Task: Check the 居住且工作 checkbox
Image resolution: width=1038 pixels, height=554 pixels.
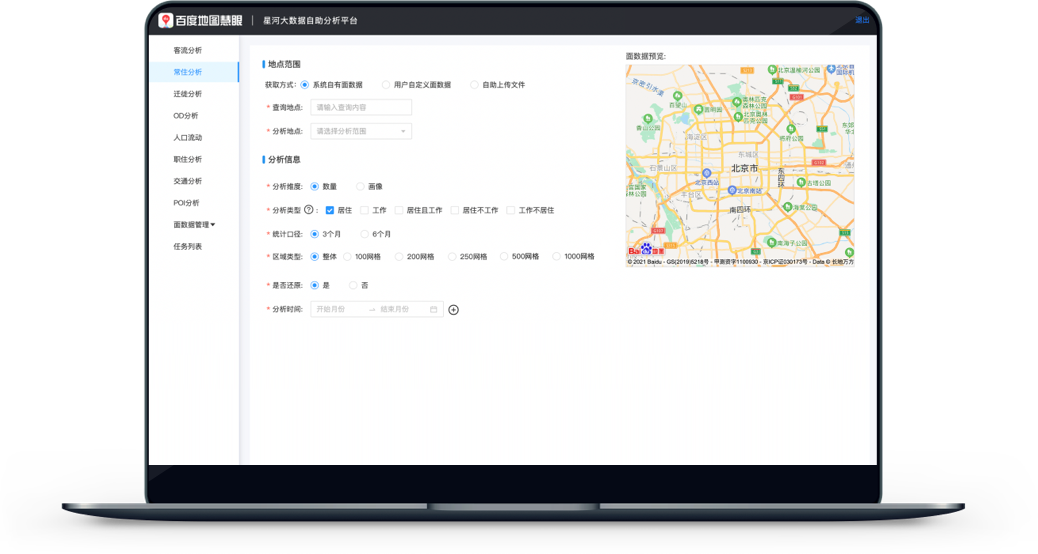Action: coord(399,210)
